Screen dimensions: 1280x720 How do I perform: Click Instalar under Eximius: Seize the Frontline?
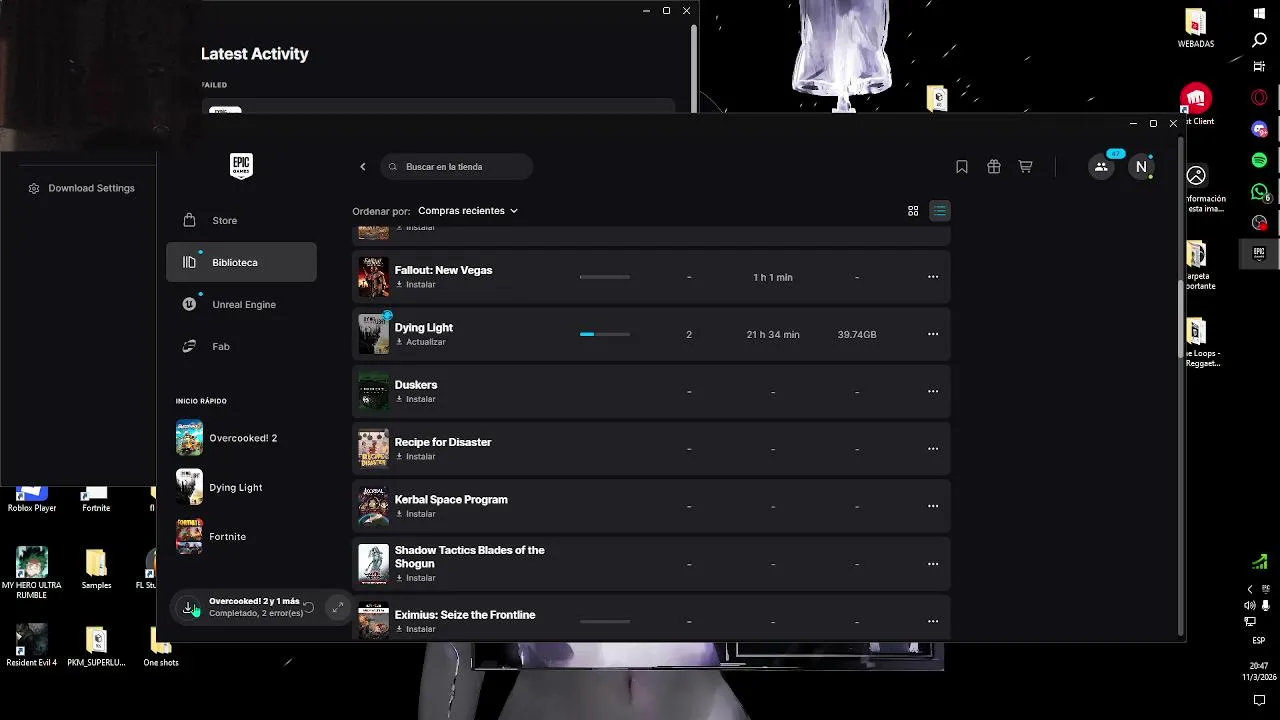[416, 629]
